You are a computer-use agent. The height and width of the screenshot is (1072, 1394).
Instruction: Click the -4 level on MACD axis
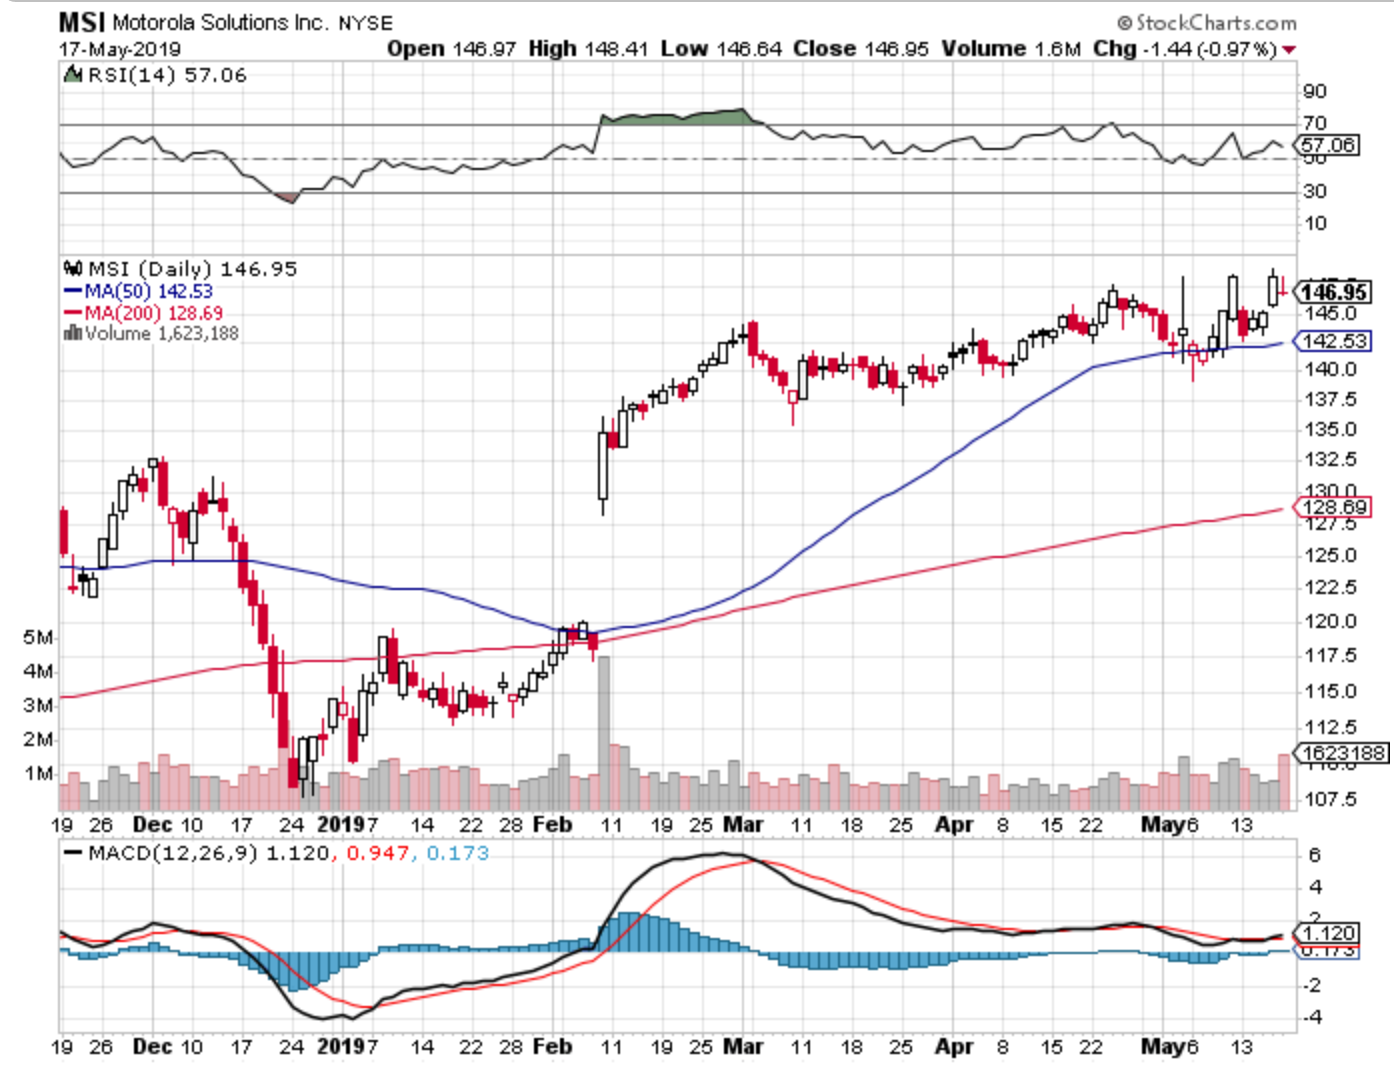(x=1315, y=1017)
